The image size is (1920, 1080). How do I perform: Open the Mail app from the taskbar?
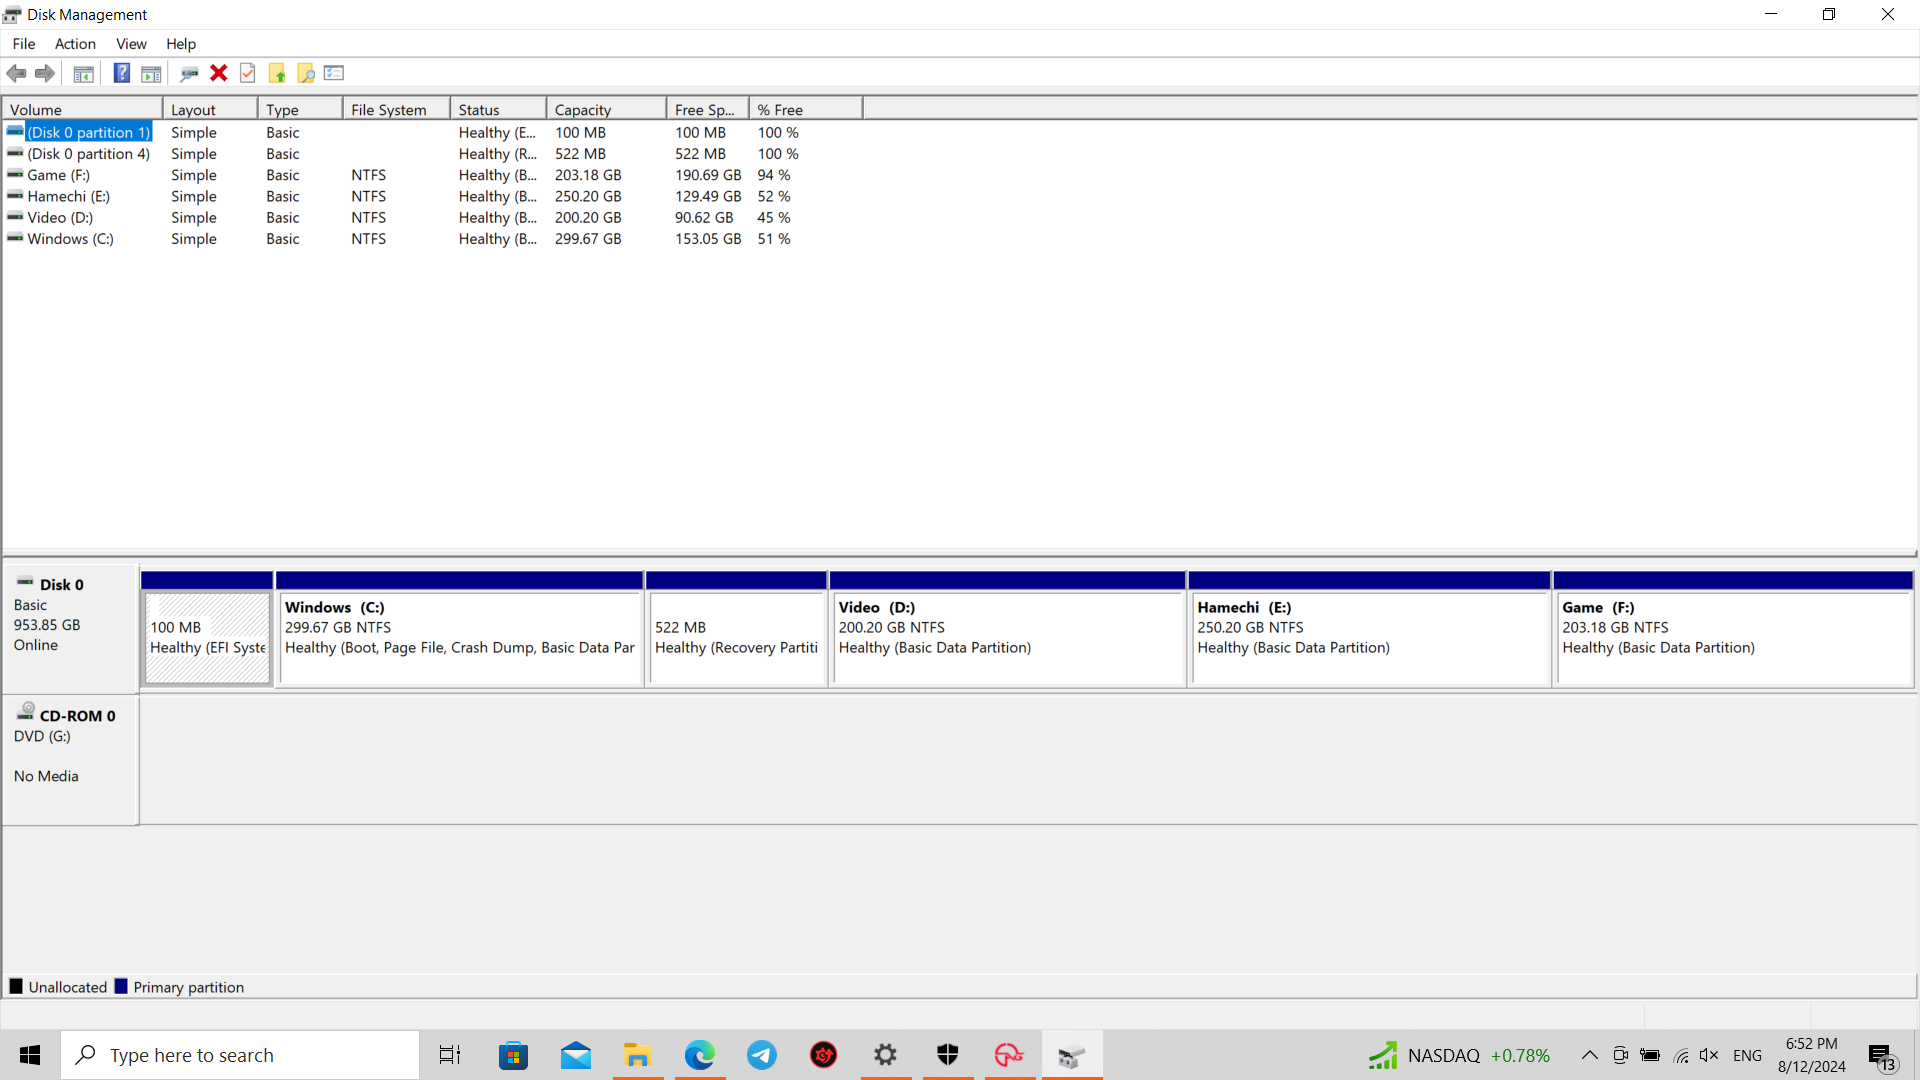[x=576, y=1055]
